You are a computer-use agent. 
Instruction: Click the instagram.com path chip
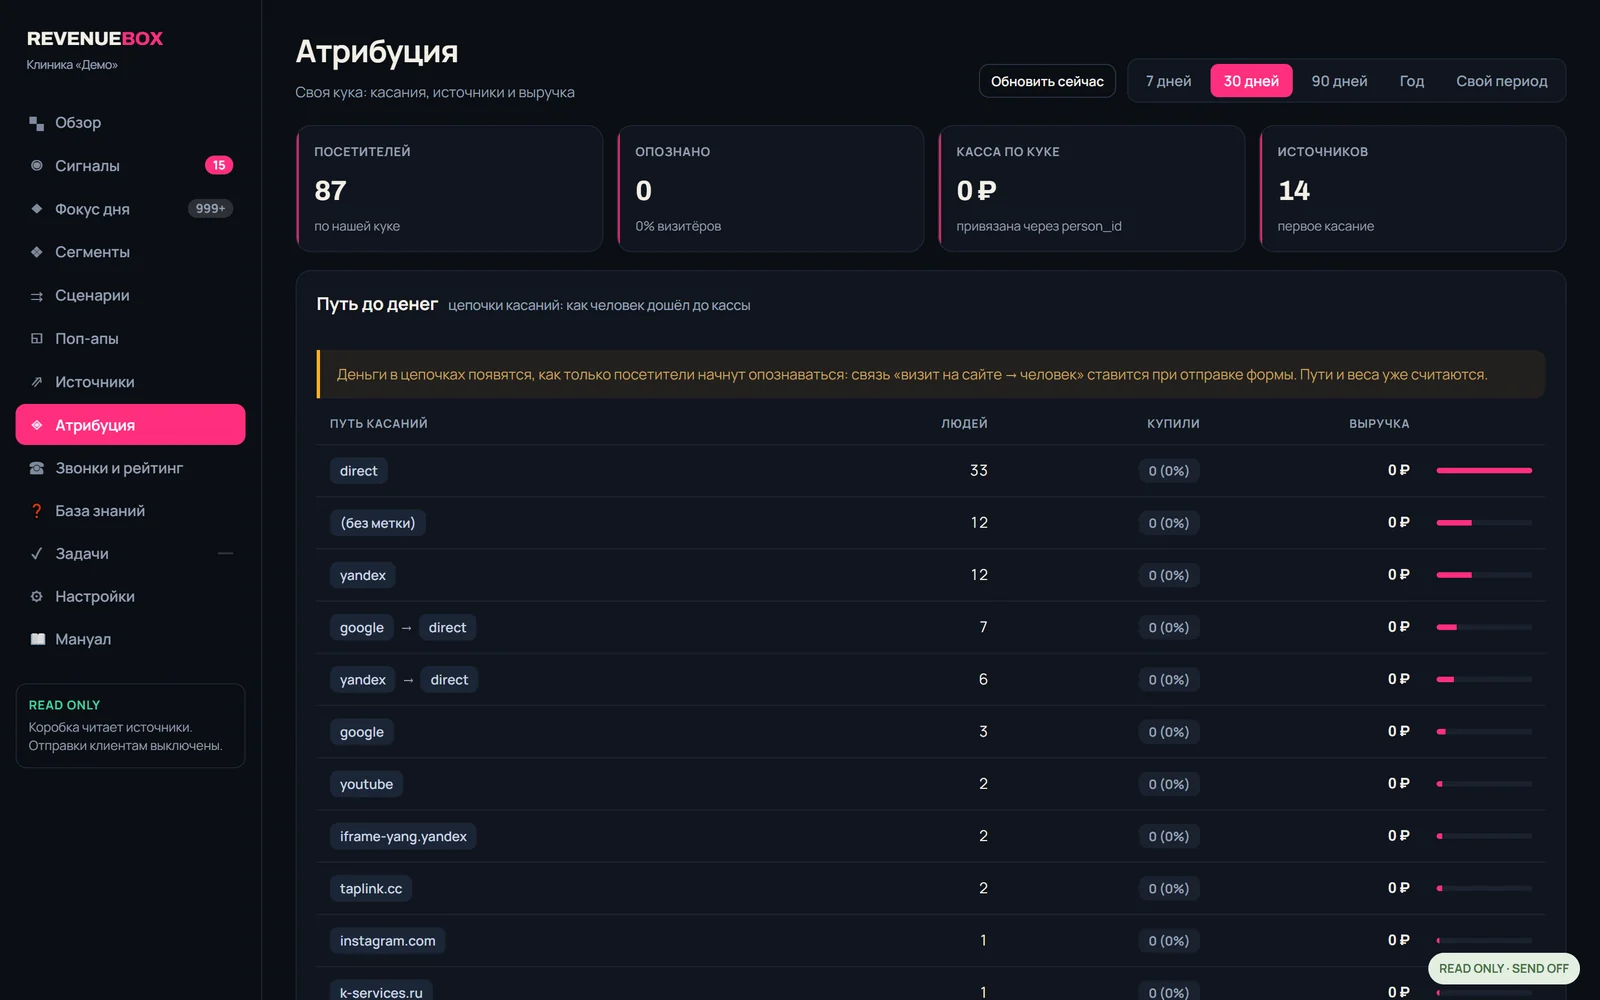pyautogui.click(x=387, y=941)
